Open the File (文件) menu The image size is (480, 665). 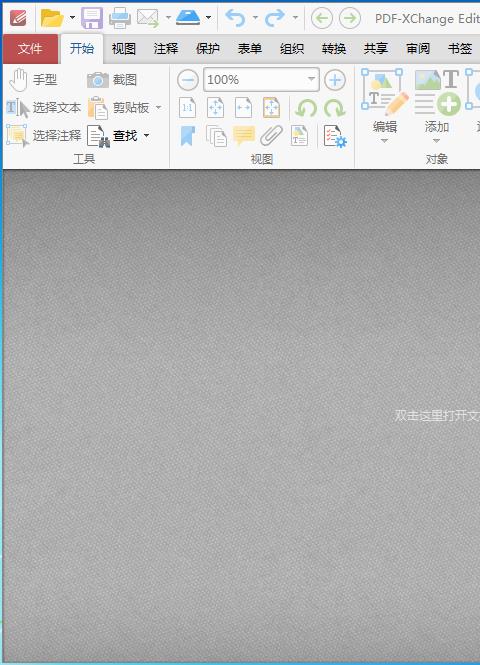[x=30, y=49]
